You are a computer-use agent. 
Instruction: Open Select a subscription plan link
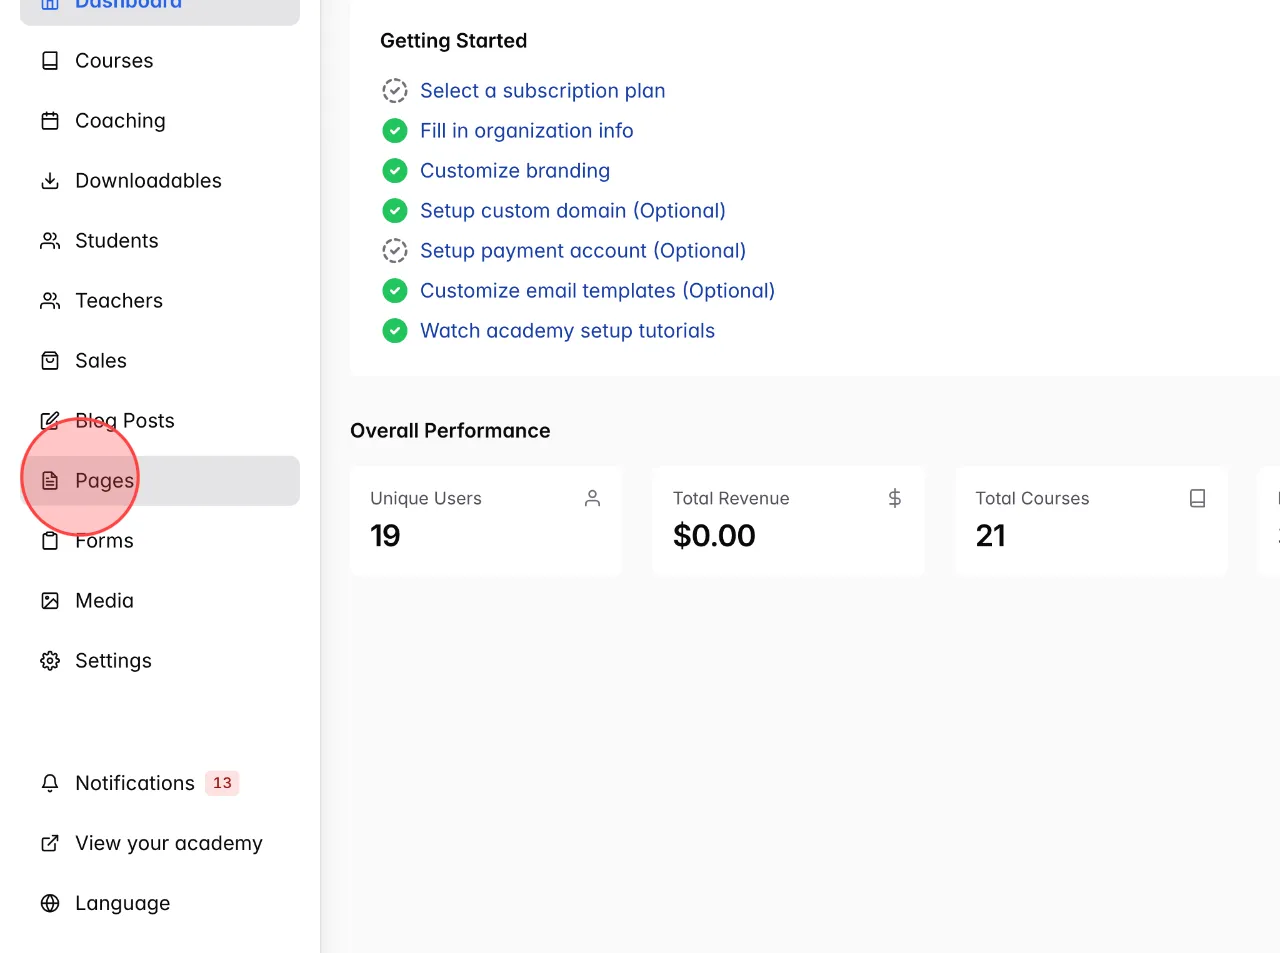pyautogui.click(x=543, y=91)
